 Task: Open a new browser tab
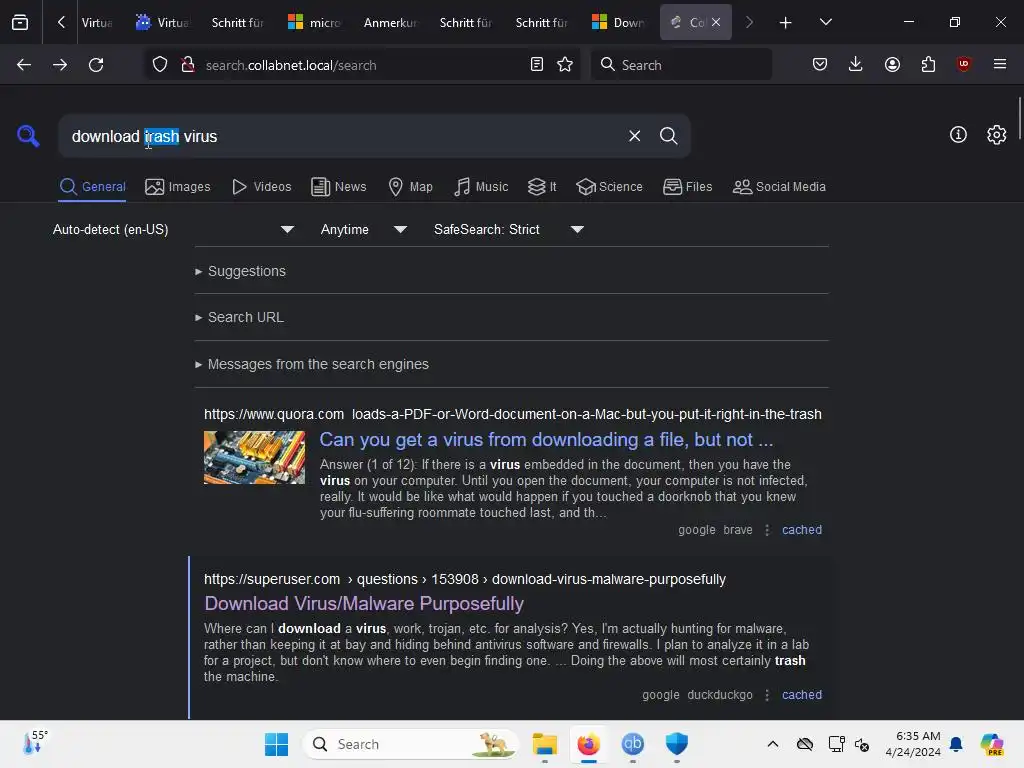coord(786,22)
